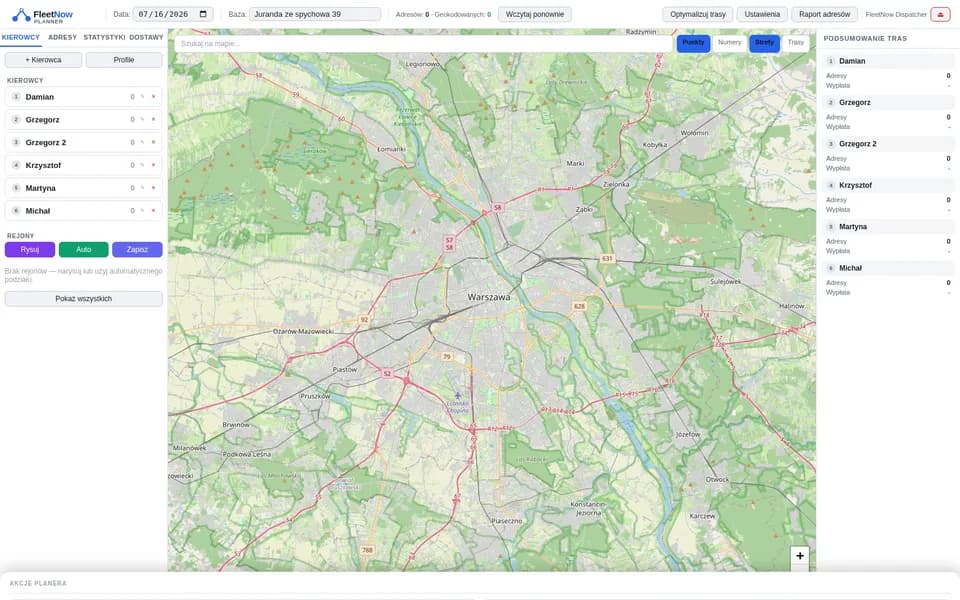The height and width of the screenshot is (600, 960).
Task: Click the Pokaż wszystkich button
Action: [83, 299]
